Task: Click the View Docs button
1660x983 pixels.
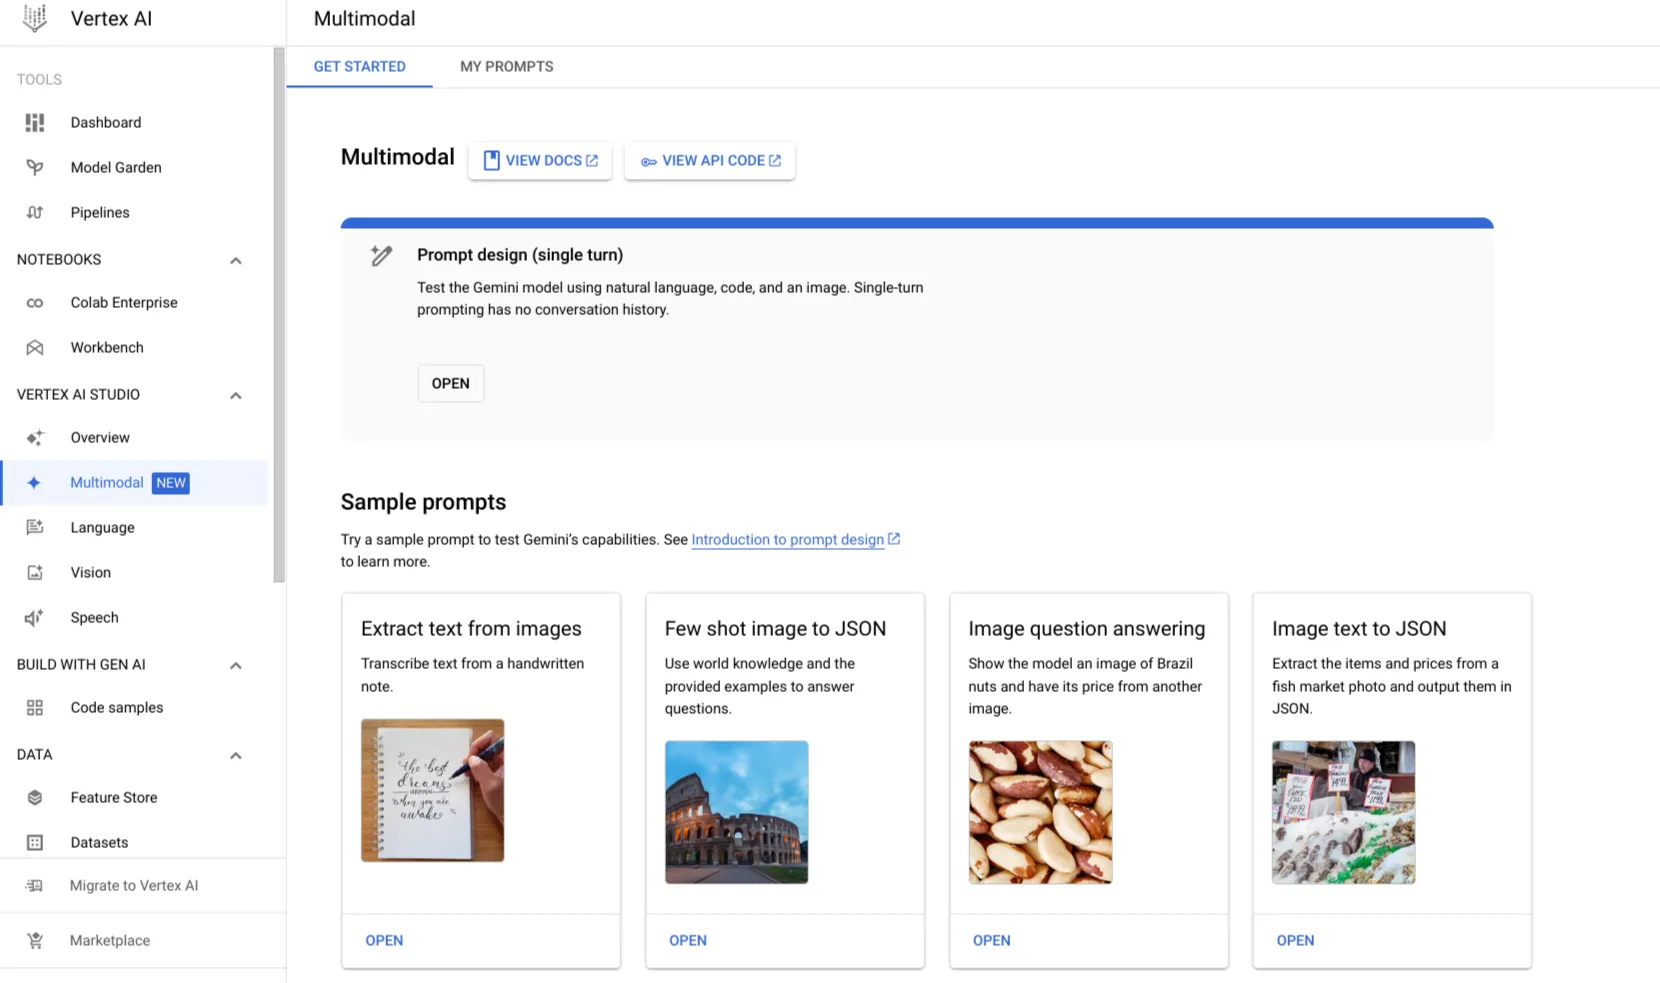Action: (x=540, y=161)
